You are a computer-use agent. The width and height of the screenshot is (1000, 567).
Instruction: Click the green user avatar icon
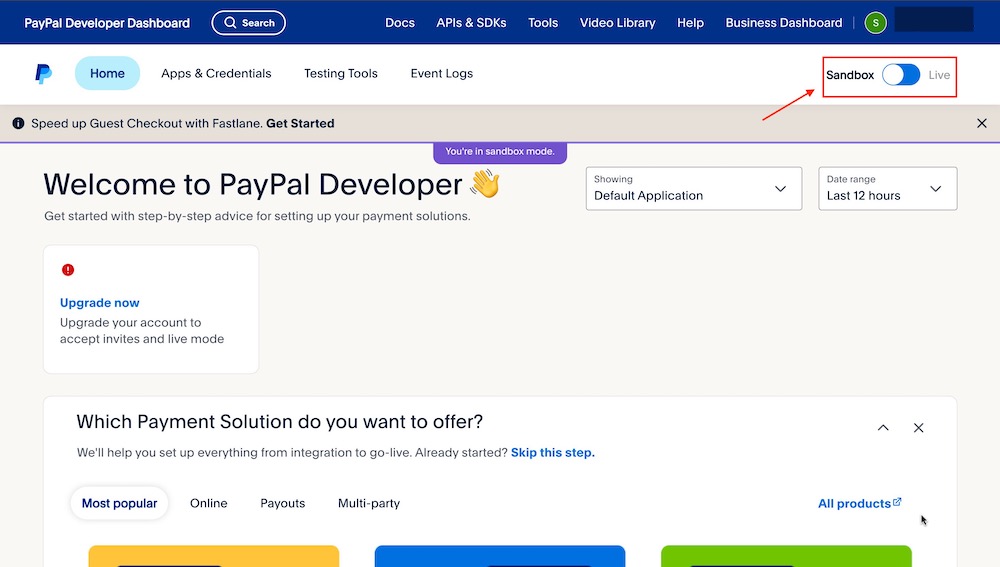(875, 23)
